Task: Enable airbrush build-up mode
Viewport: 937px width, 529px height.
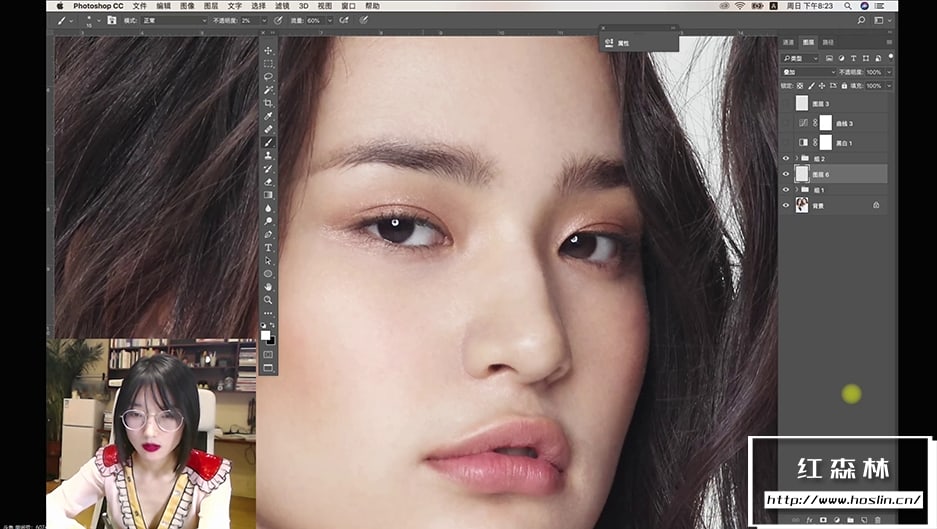Action: click(x=344, y=20)
